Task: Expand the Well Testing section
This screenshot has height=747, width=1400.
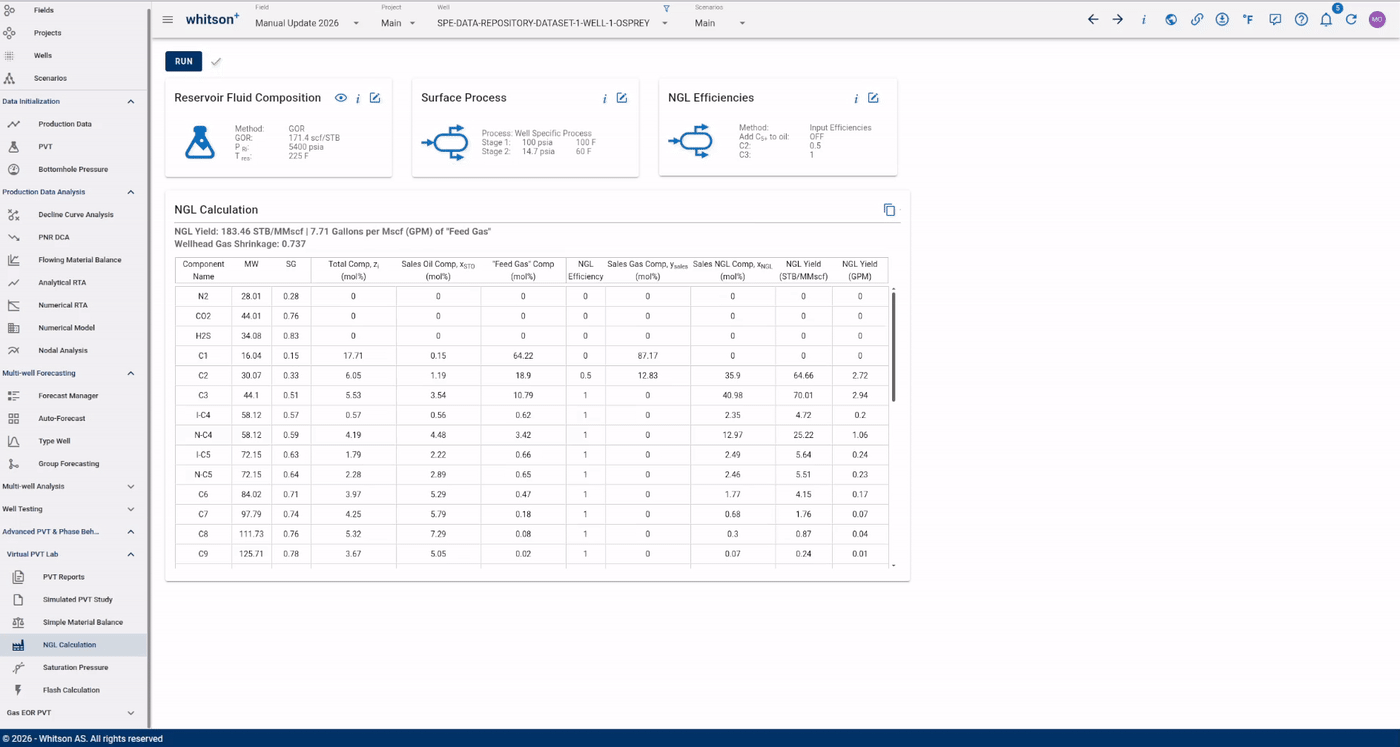Action: point(131,509)
